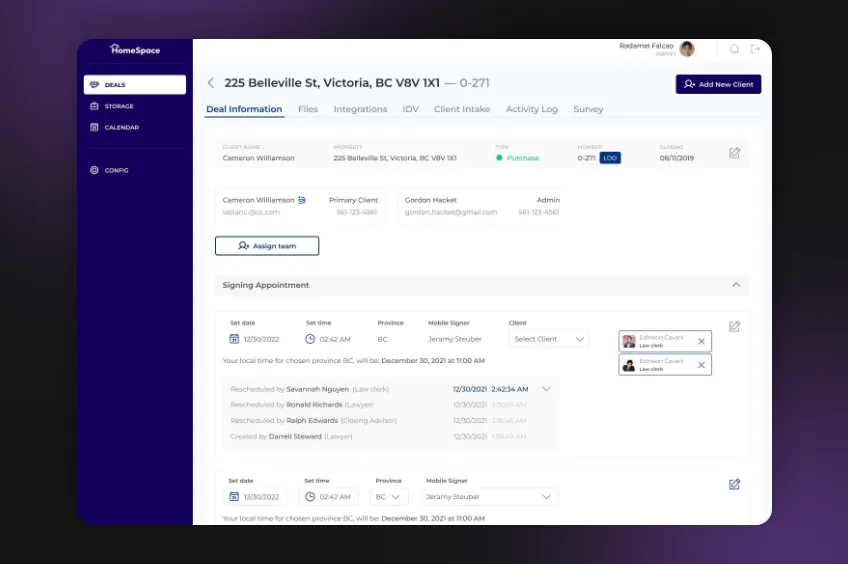Open the Activity Log tab
The height and width of the screenshot is (564, 848).
531,109
